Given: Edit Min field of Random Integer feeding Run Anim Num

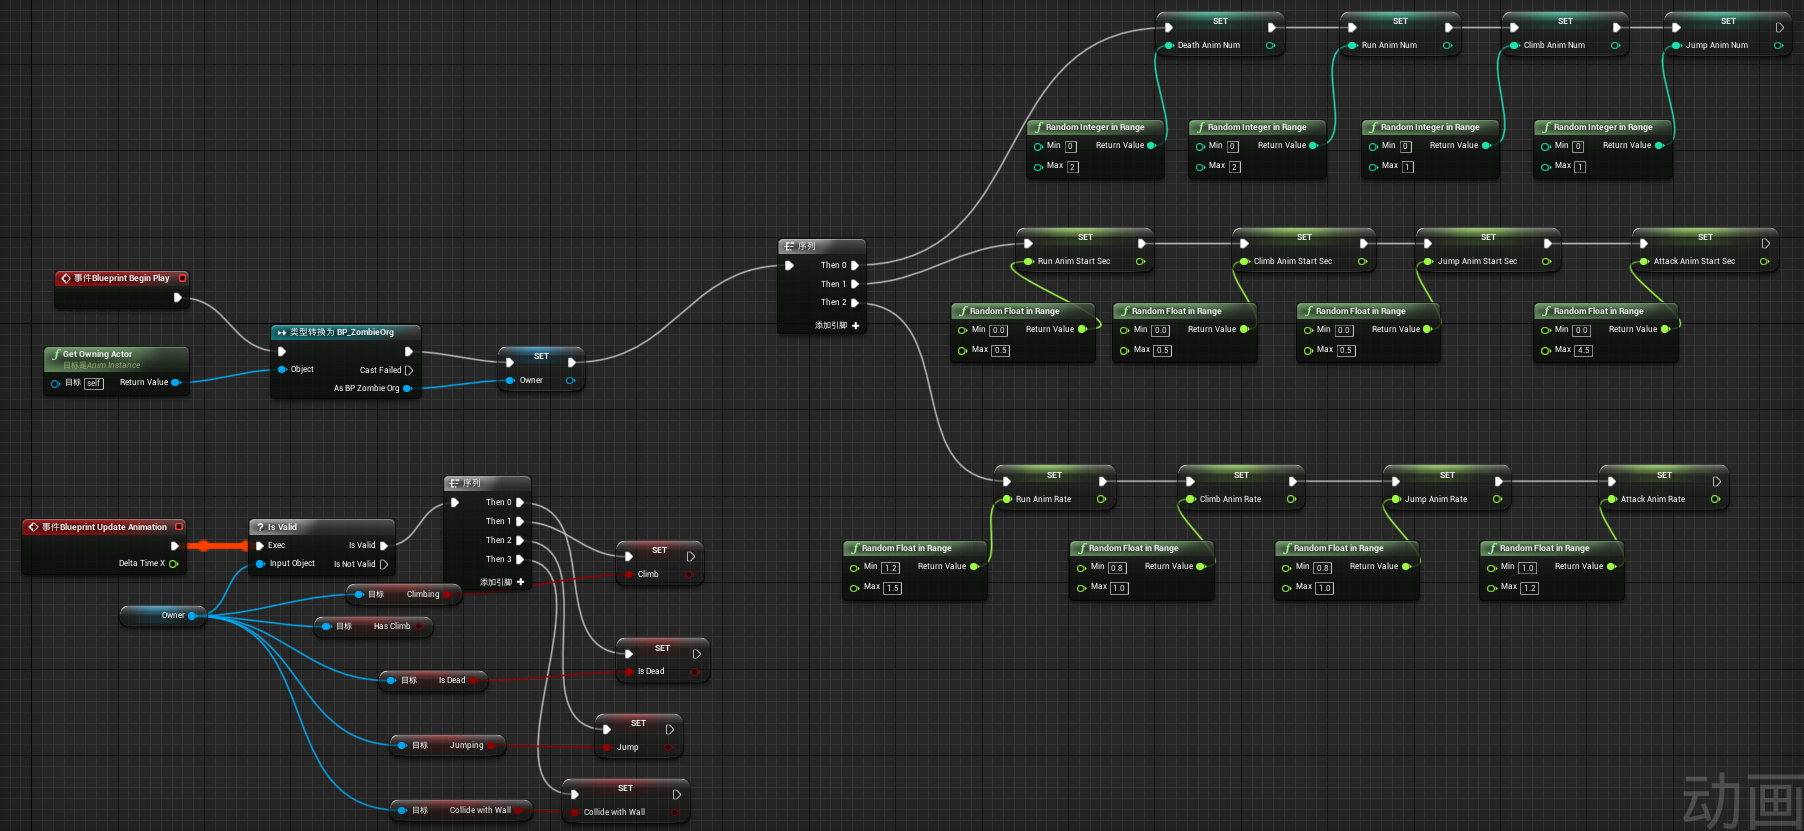Looking at the screenshot, I should coord(1233,146).
